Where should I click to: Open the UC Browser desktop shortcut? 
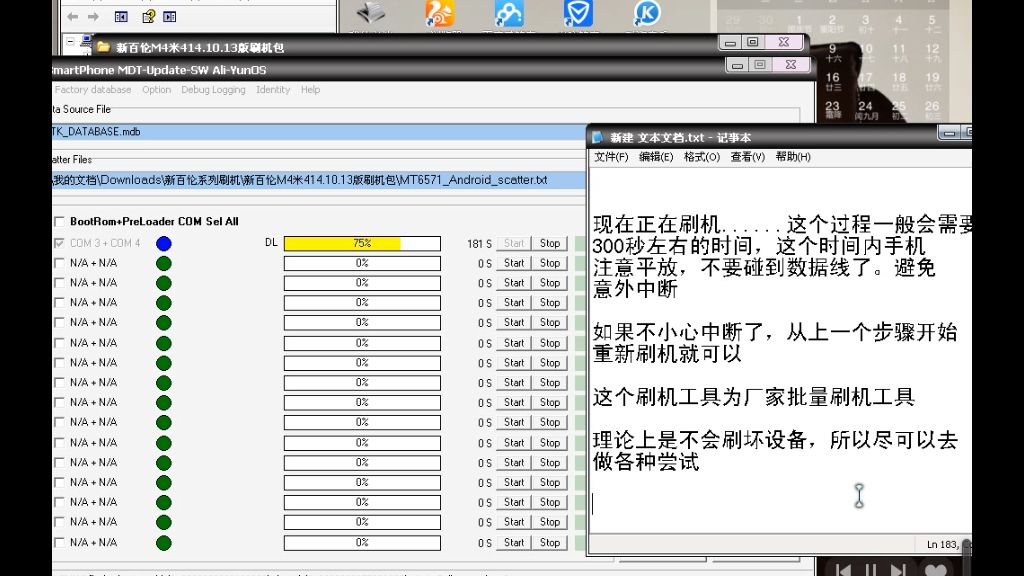coord(440,14)
